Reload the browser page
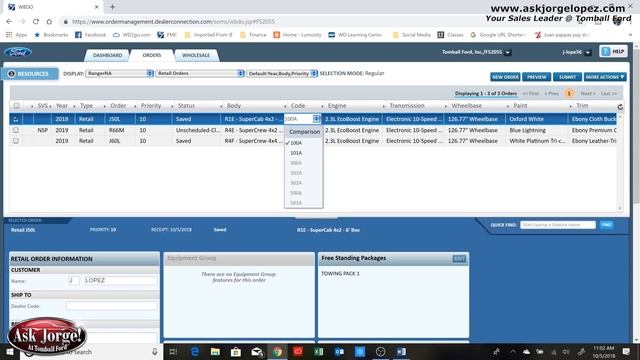This screenshot has width=640, height=360. (x=36, y=21)
